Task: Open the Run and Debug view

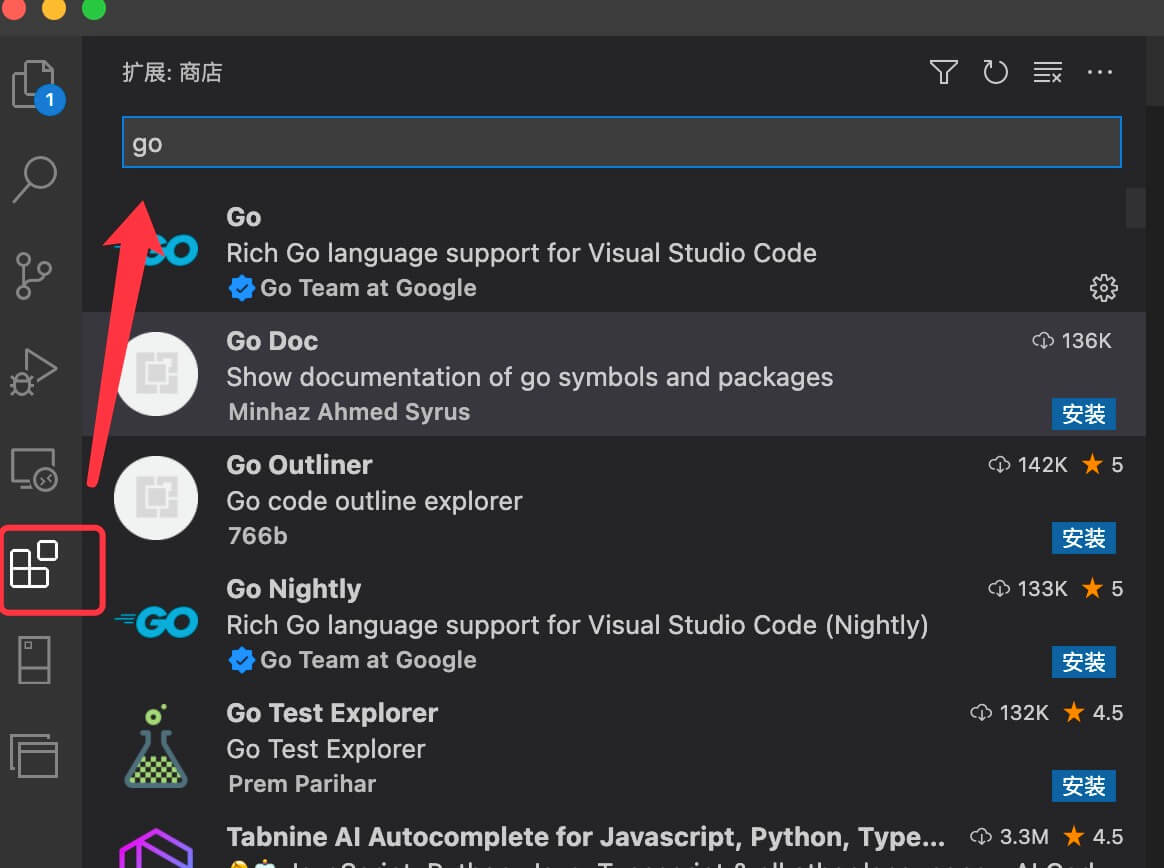Action: (x=36, y=372)
